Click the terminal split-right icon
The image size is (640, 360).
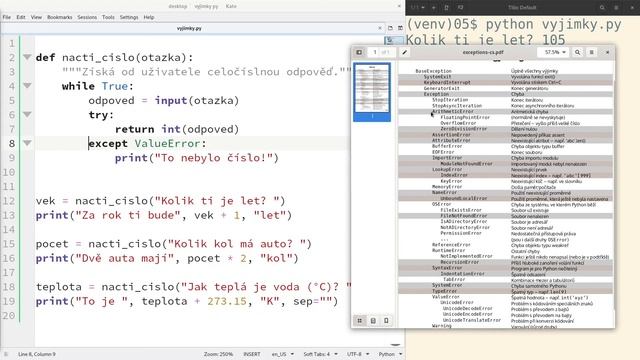click(460, 7)
